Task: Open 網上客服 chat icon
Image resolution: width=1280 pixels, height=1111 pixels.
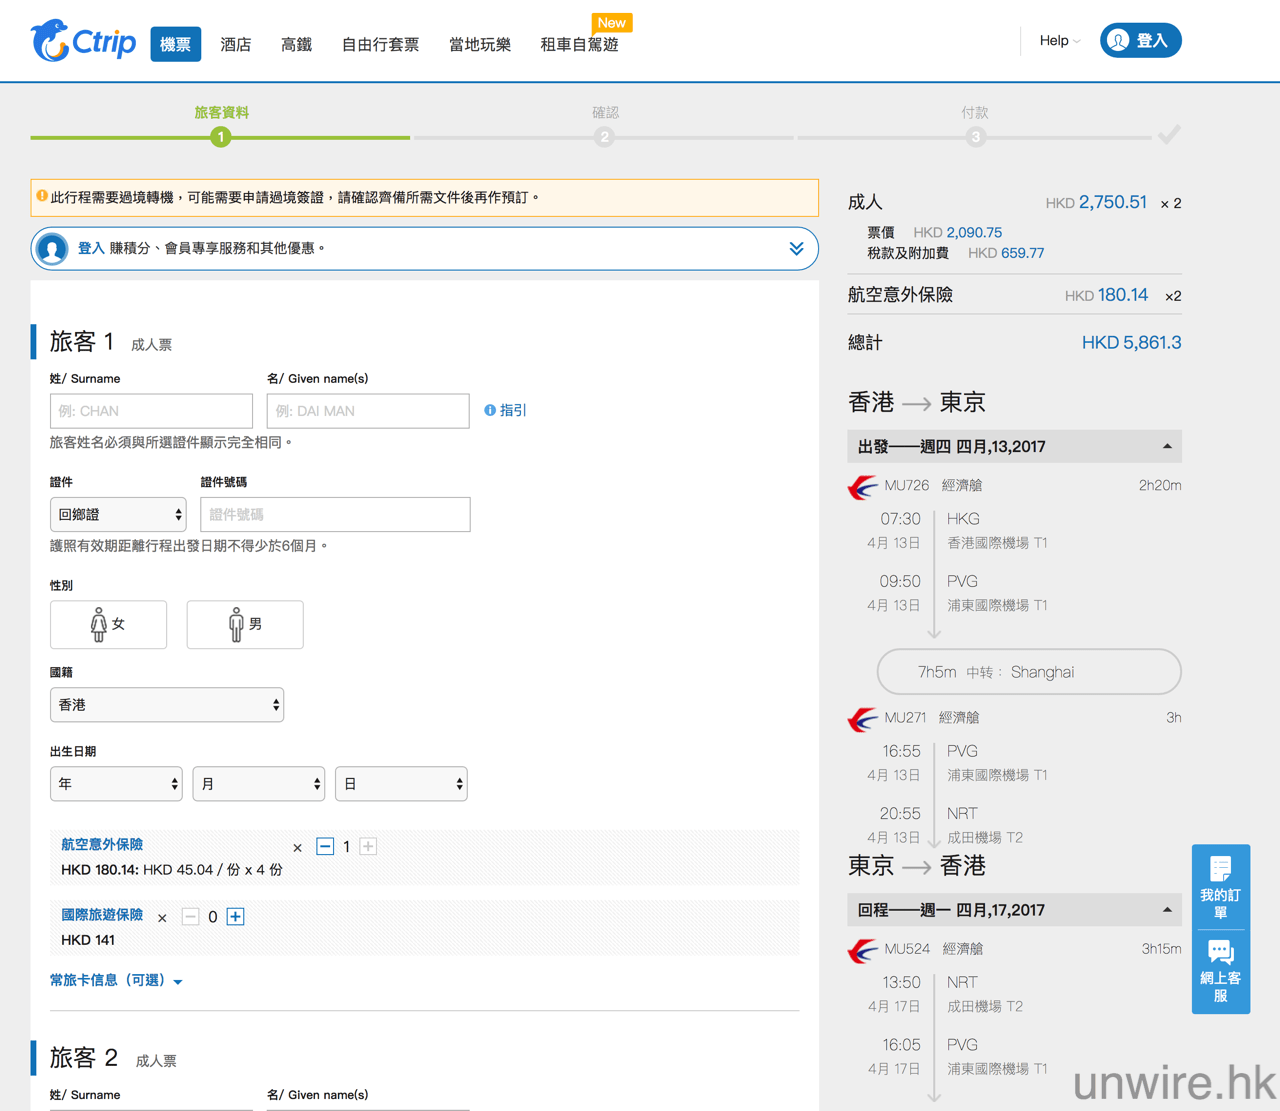Action: tap(1220, 970)
